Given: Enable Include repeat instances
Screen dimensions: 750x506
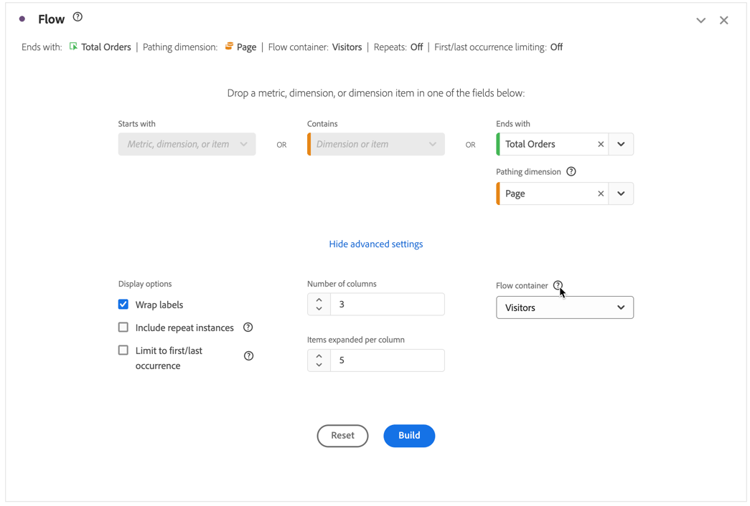Looking at the screenshot, I should [123, 328].
